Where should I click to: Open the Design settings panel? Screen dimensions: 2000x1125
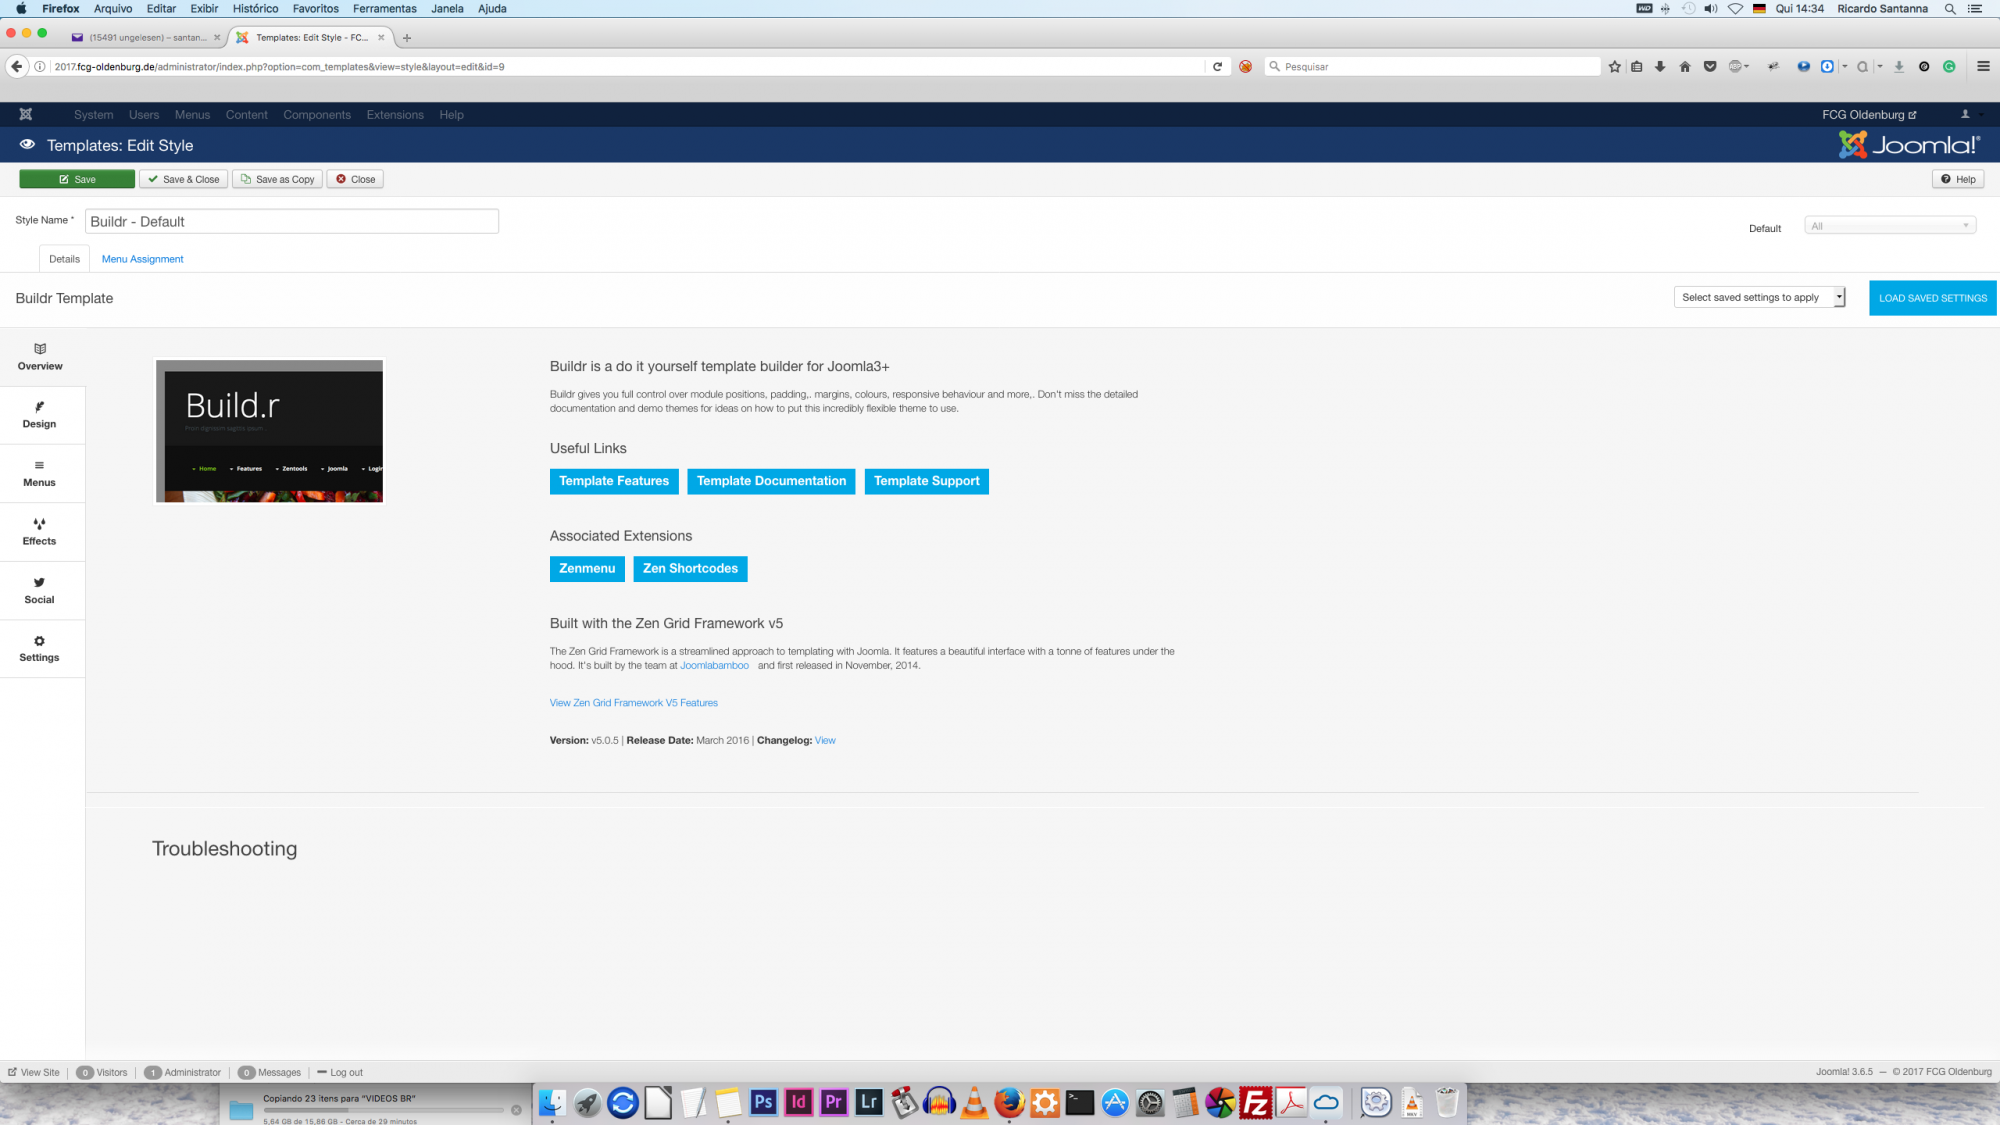[x=40, y=415]
